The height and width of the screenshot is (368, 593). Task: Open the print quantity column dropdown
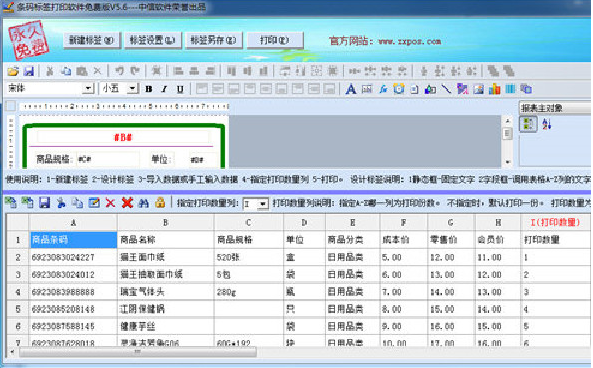click(262, 204)
